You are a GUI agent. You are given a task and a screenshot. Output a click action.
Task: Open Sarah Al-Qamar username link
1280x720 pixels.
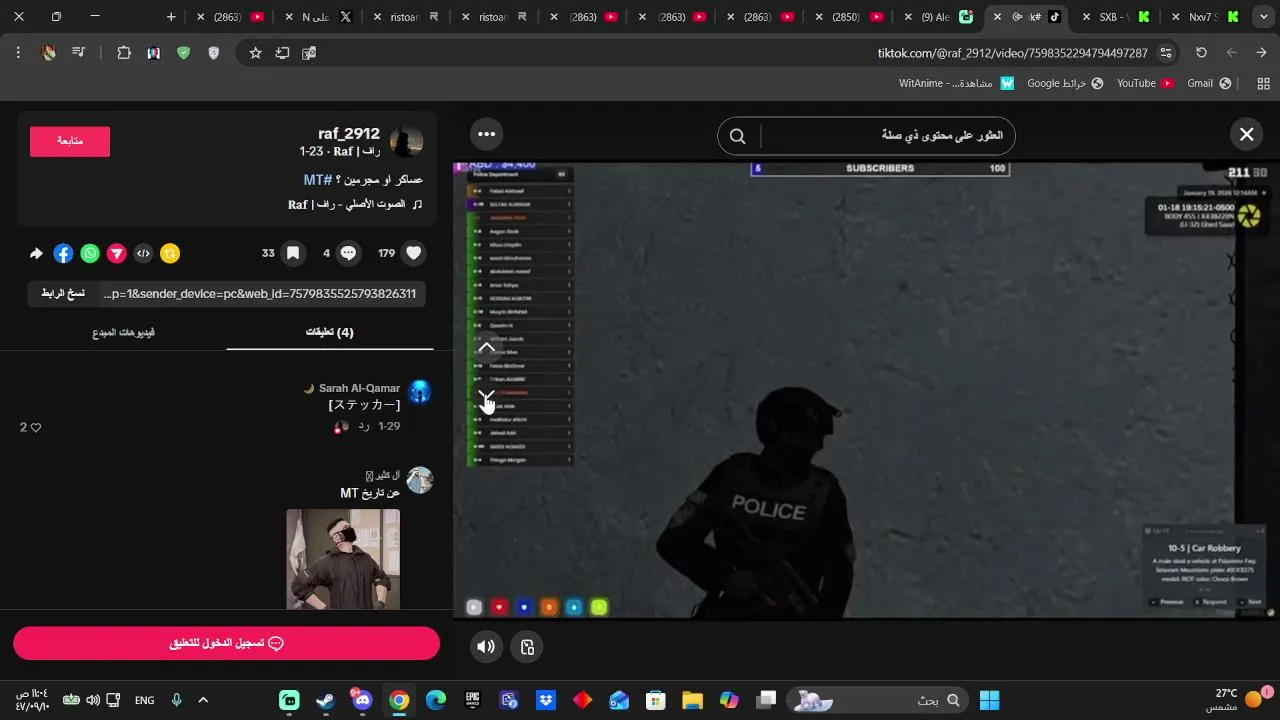[x=359, y=388]
